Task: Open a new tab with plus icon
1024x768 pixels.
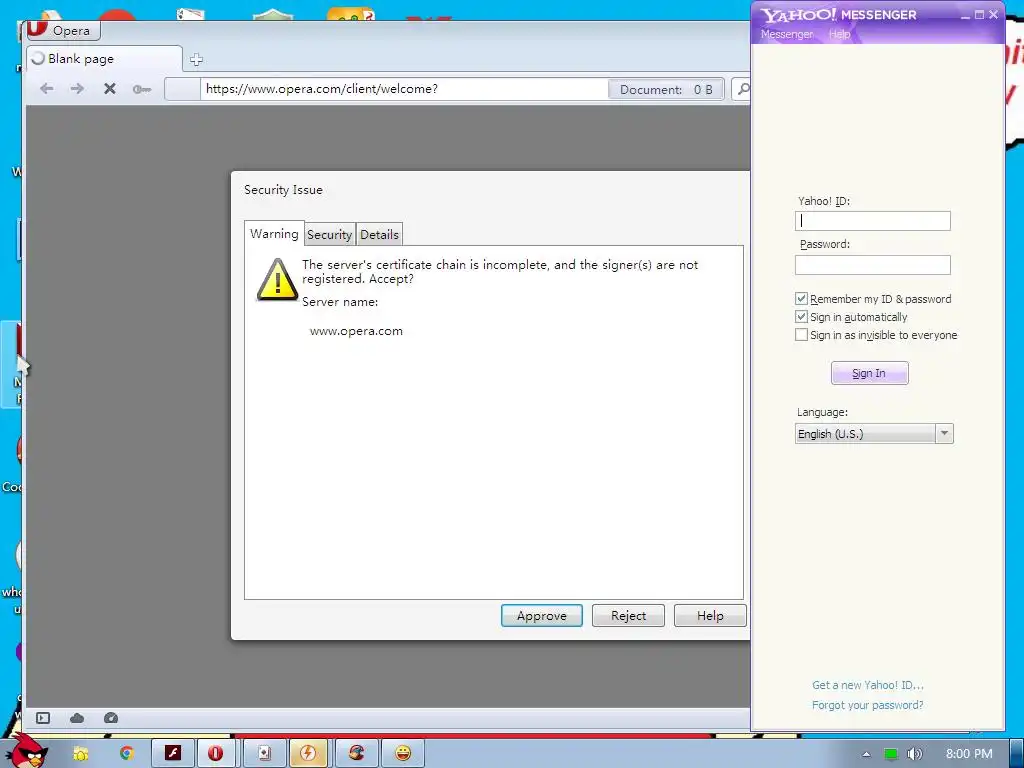Action: pos(196,59)
